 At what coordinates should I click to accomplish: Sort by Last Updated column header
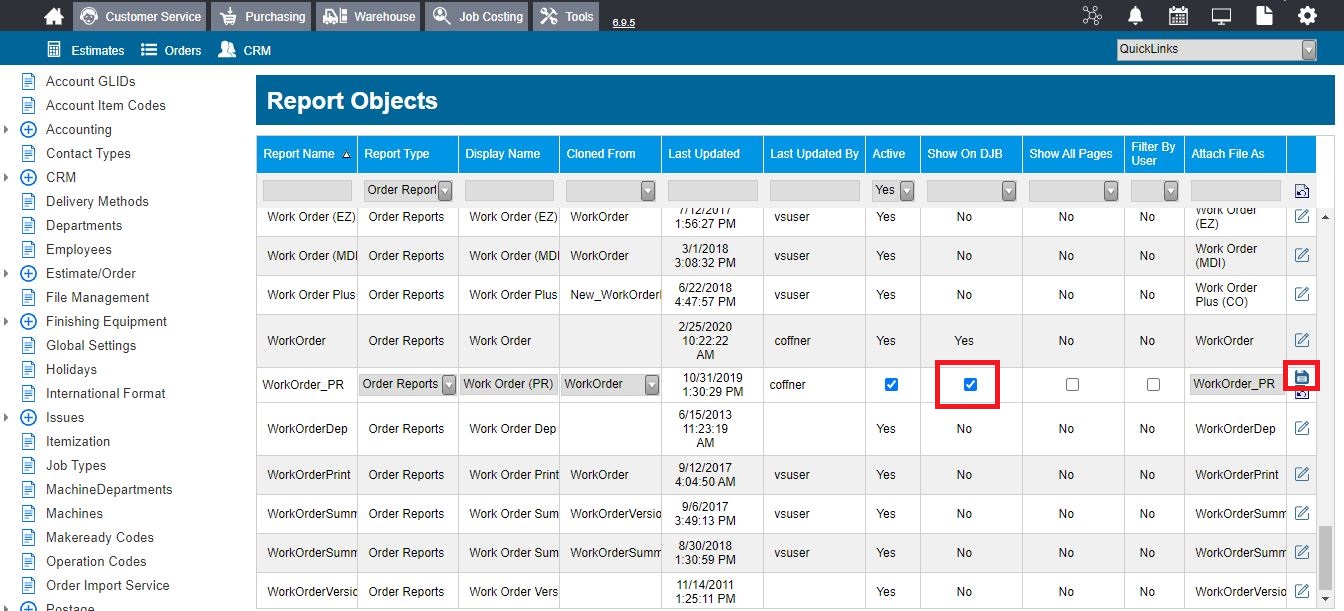click(x=712, y=154)
